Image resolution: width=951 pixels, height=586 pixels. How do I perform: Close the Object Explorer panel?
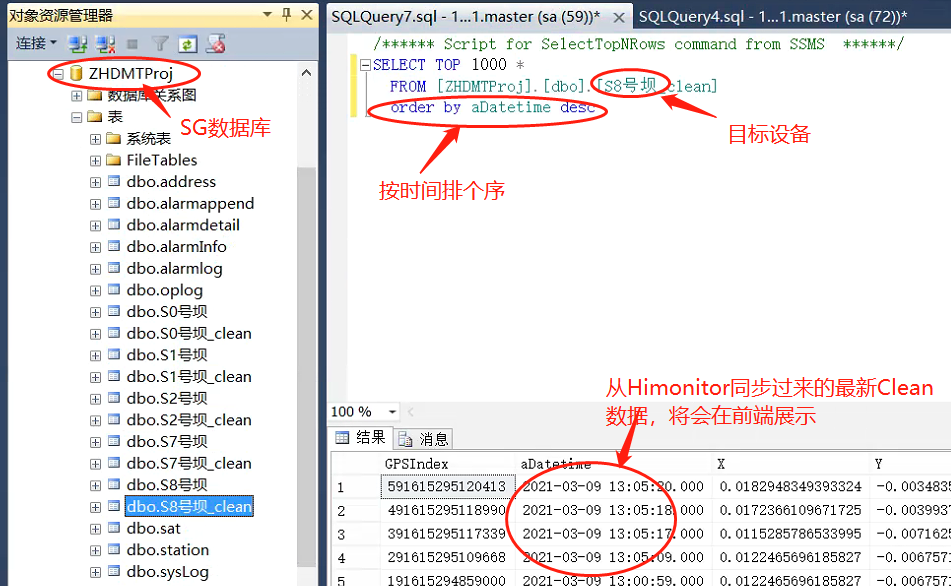(x=307, y=14)
